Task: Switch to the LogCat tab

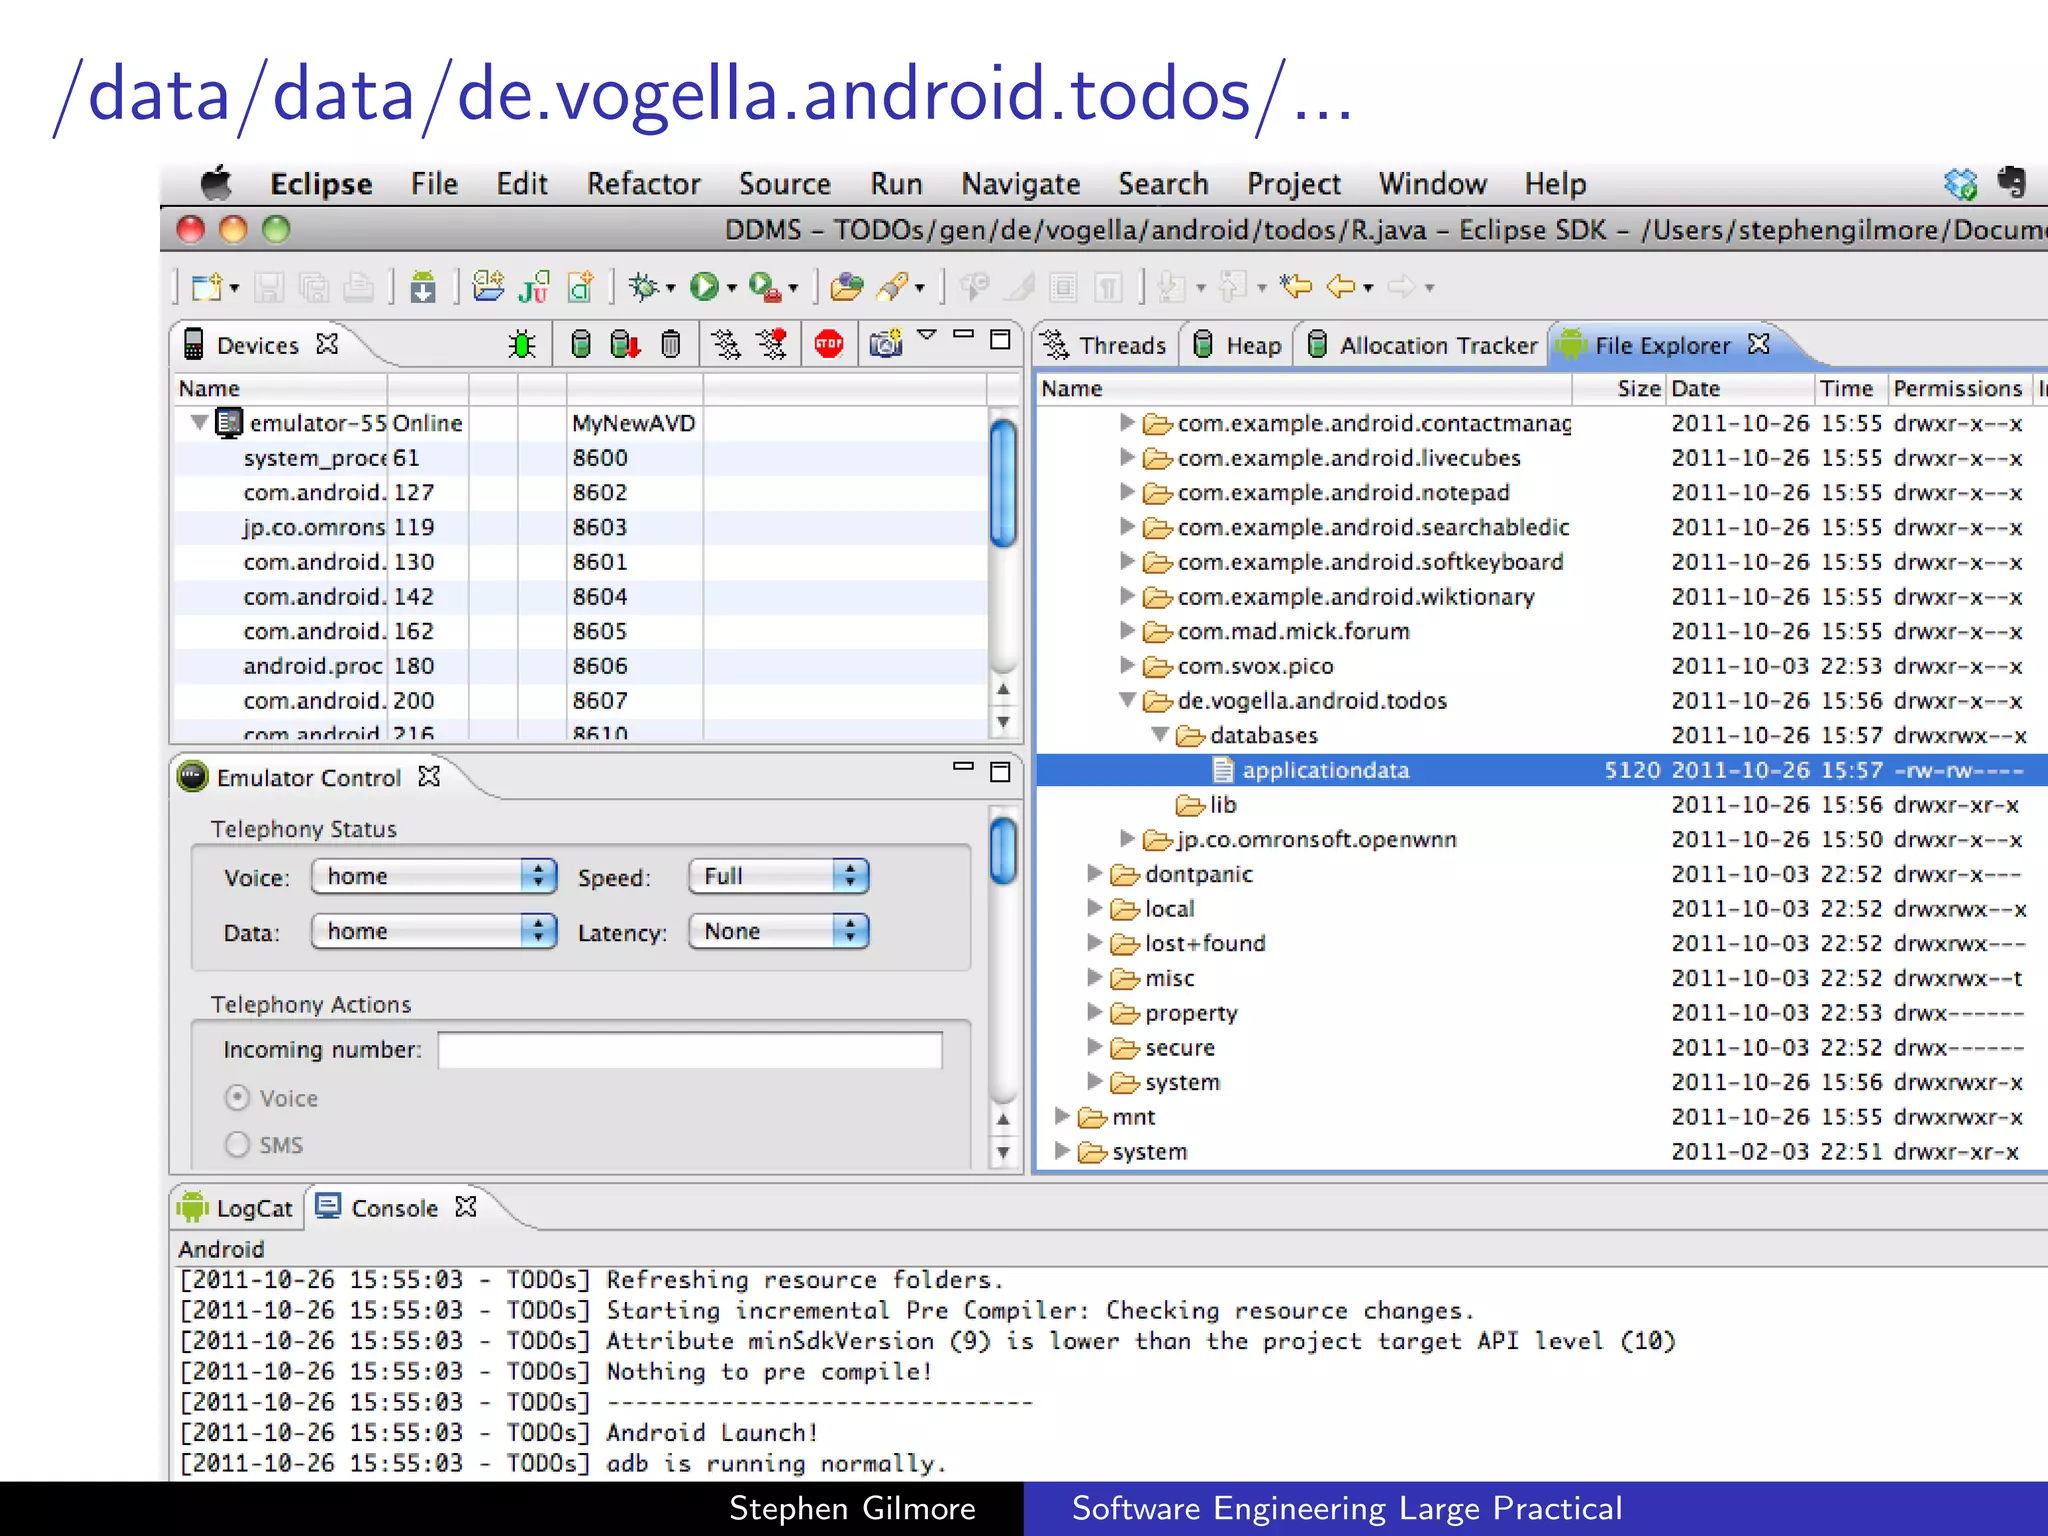Action: pyautogui.click(x=236, y=1208)
